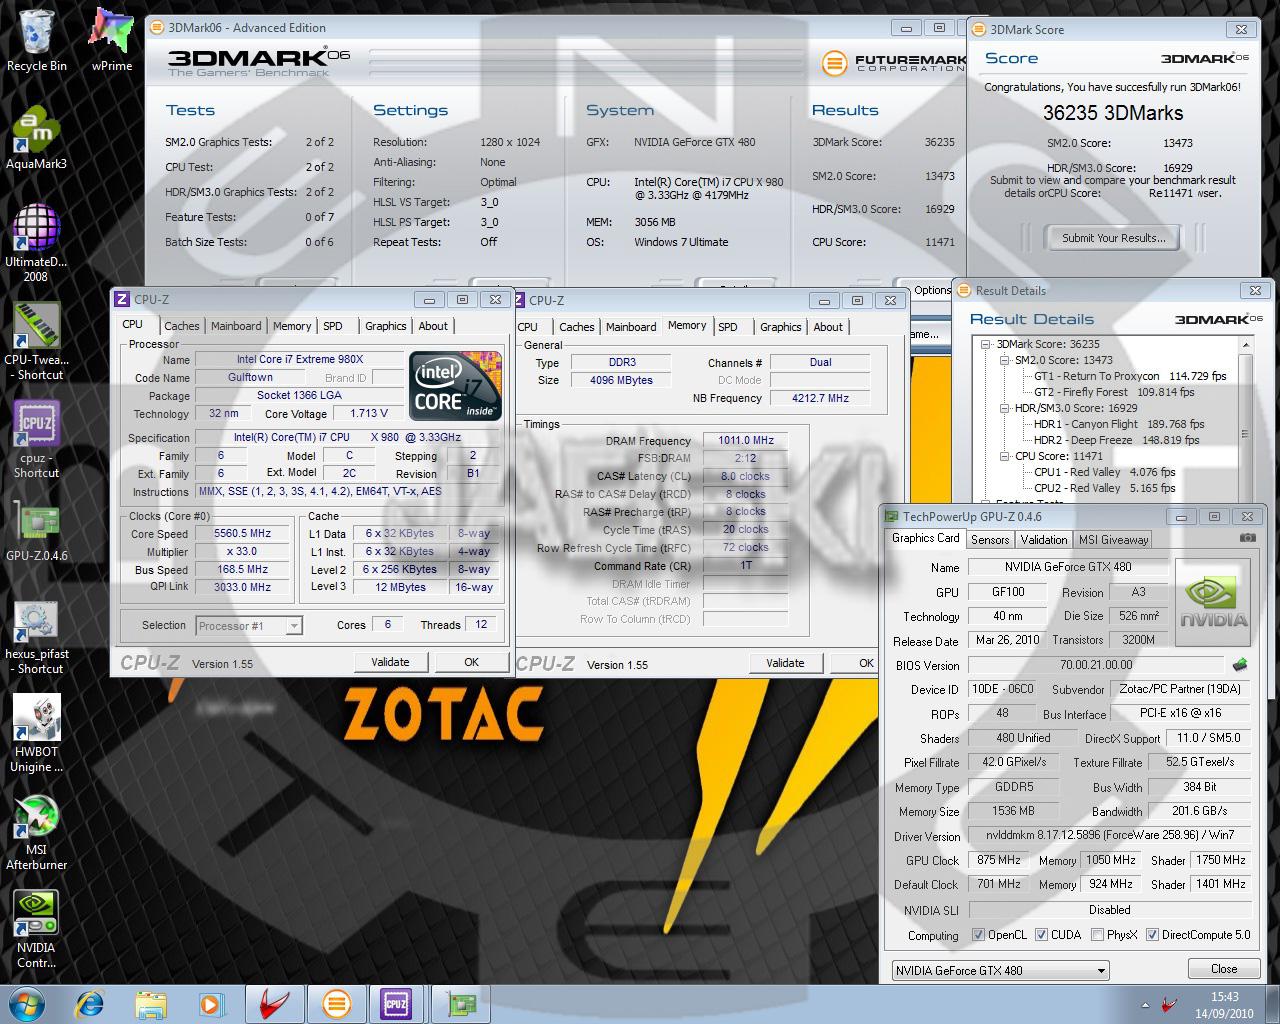Open Mainboard tab in left CPU-Z window
This screenshot has height=1024, width=1280.
point(236,326)
